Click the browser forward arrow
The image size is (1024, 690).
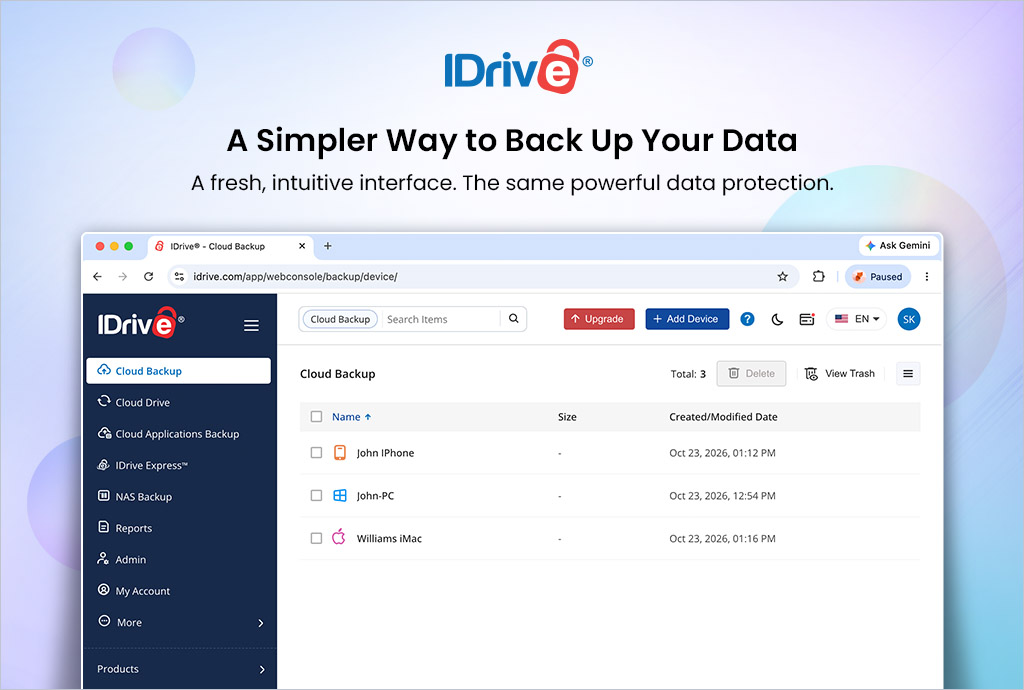123,277
